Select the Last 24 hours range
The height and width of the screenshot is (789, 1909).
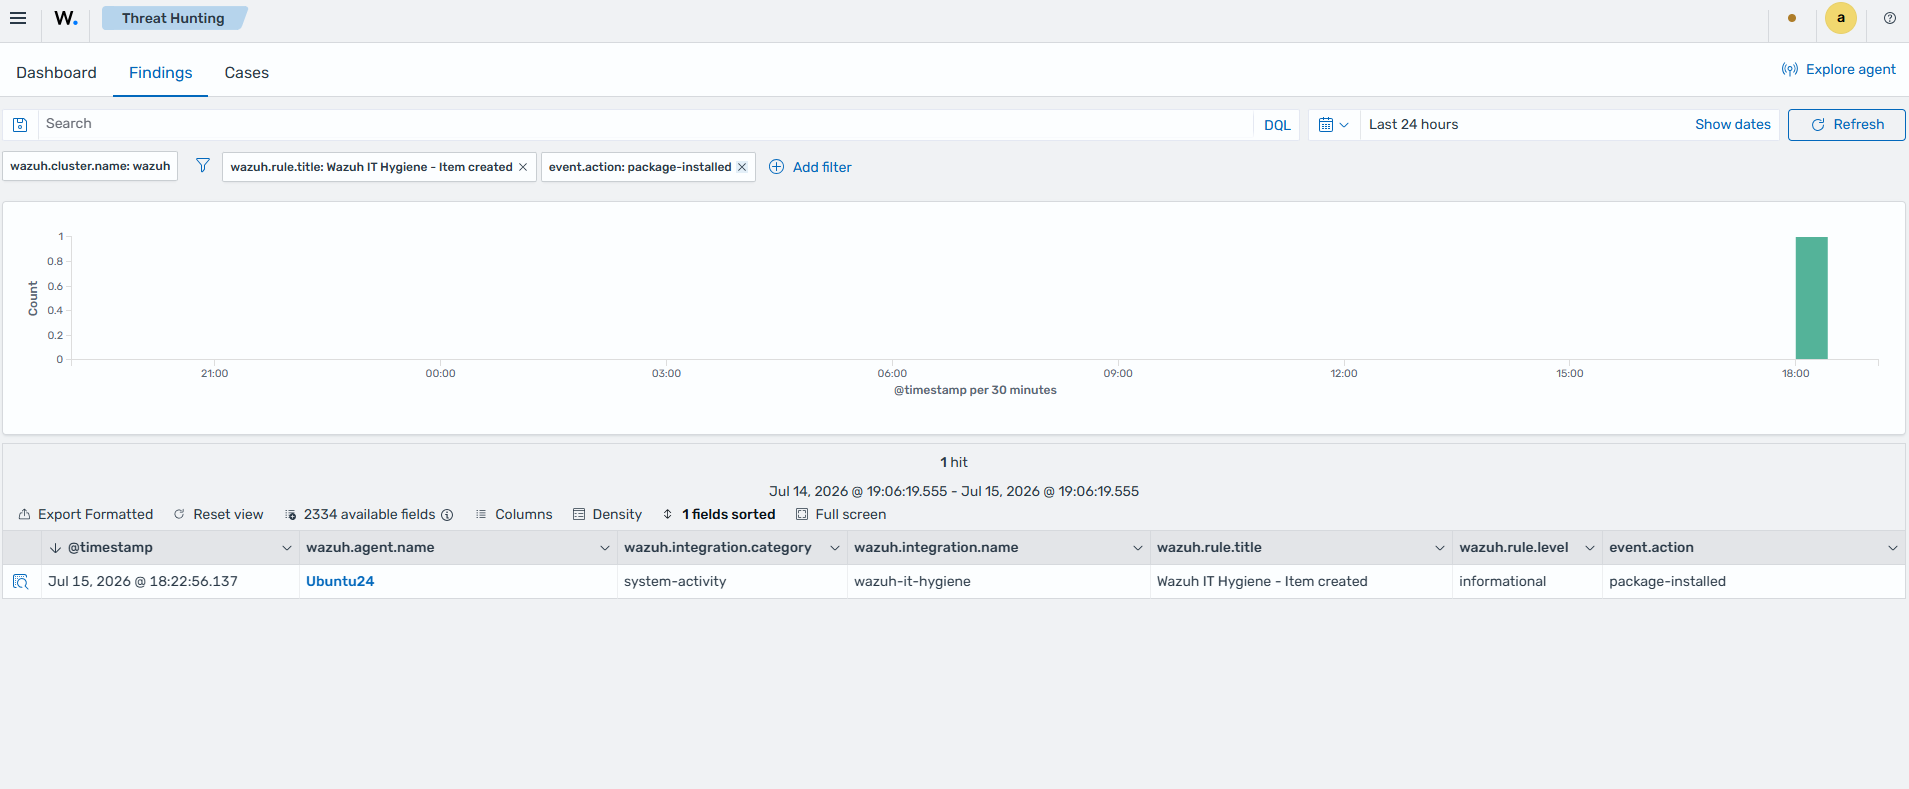point(1413,124)
